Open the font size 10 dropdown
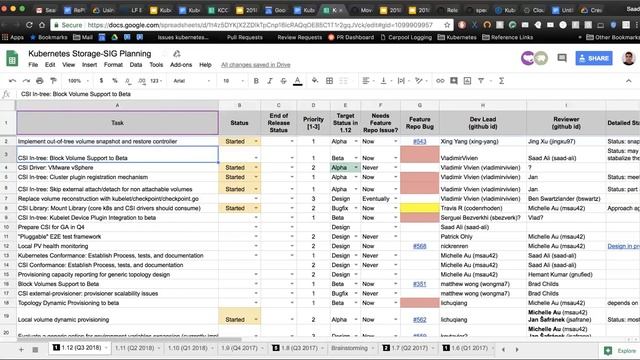640x360 pixels. click(233, 81)
